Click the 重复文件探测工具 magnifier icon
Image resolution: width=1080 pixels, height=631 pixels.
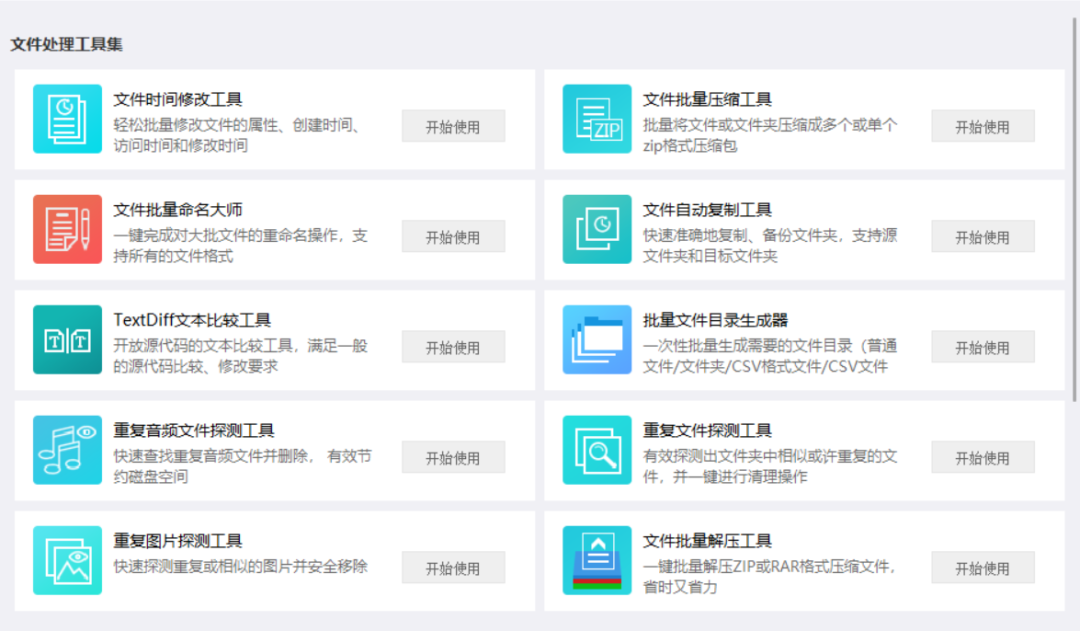tap(596, 449)
